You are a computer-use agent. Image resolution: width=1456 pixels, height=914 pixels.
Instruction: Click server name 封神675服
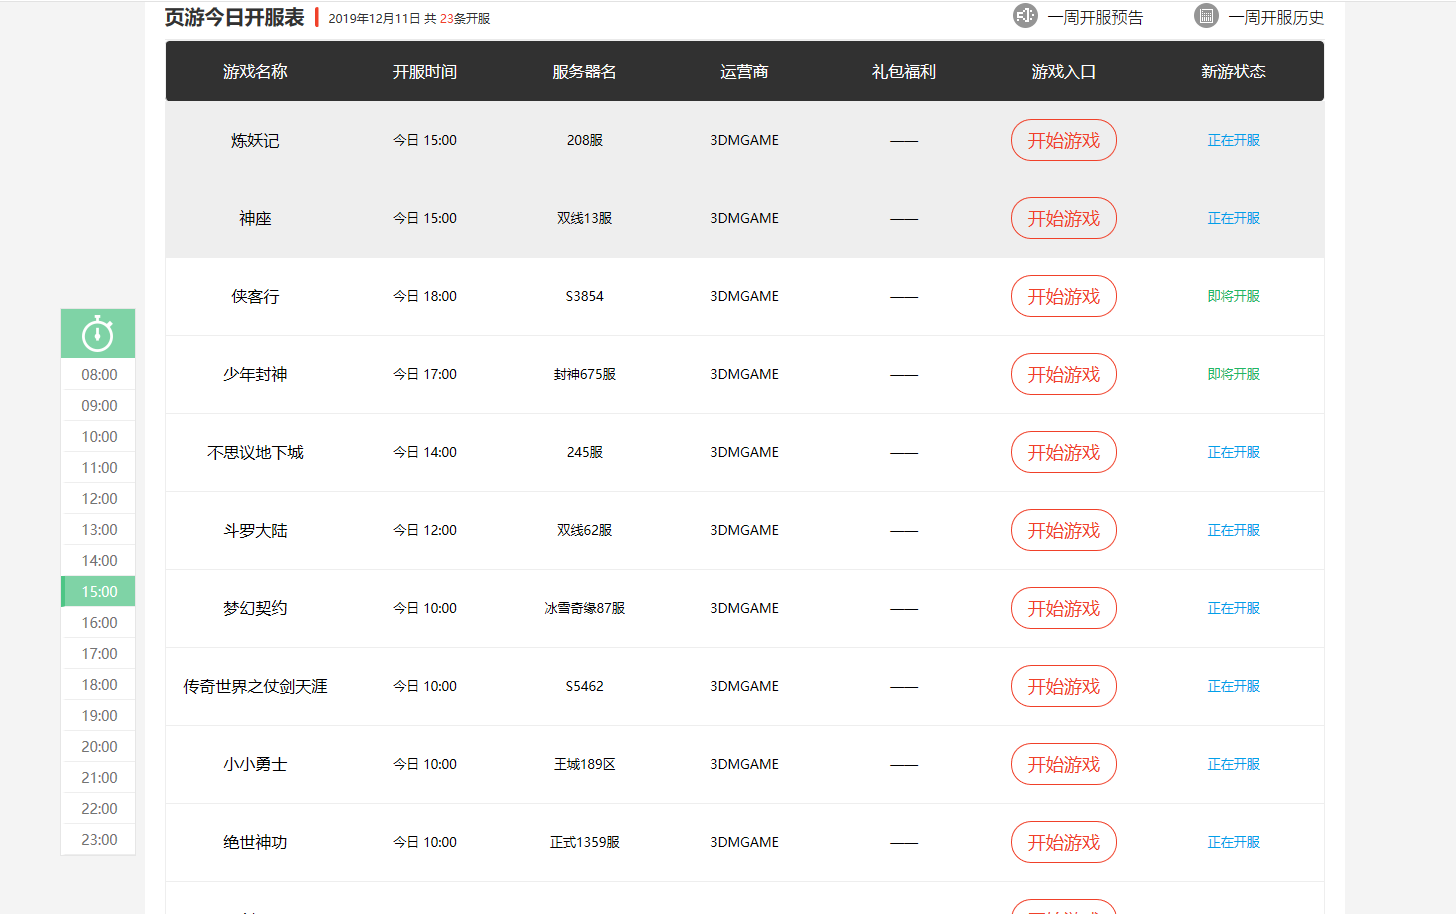[585, 374]
